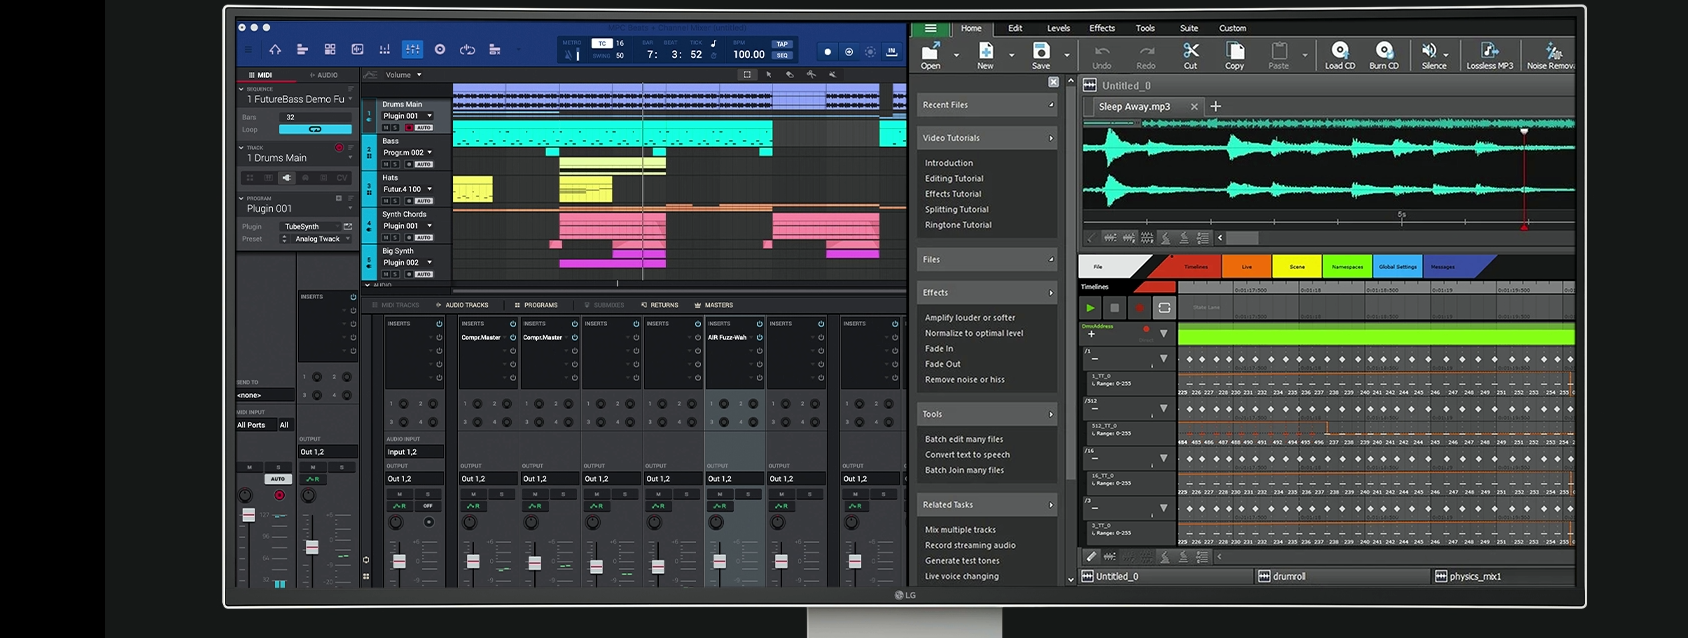Click the orange Live color tab
Screen dimensions: 1688x638
pos(1246,267)
